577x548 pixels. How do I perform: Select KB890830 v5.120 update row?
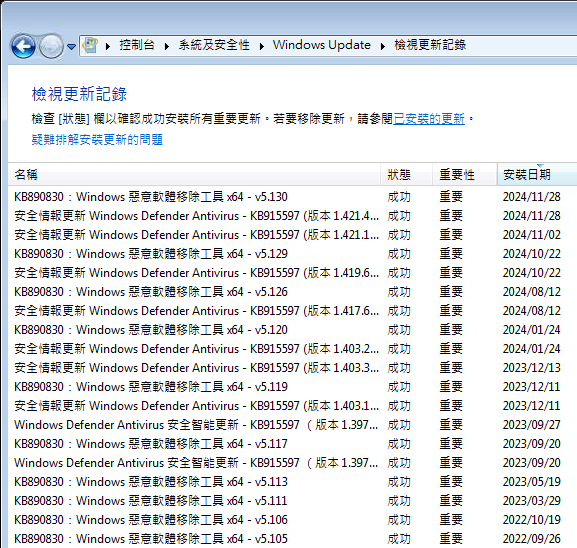(x=293, y=330)
